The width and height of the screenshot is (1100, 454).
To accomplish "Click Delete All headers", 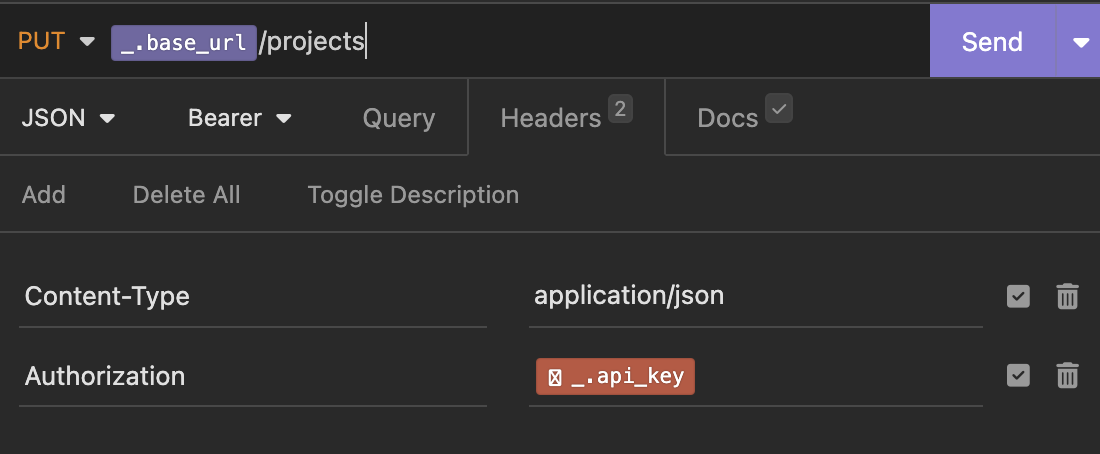I will point(186,194).
